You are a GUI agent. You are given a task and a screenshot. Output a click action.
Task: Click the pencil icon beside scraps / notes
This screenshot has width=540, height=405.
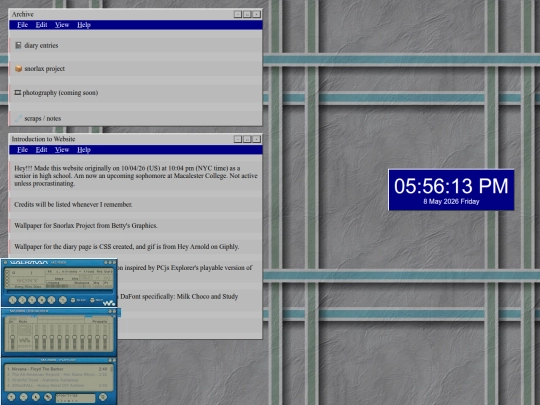[18, 118]
